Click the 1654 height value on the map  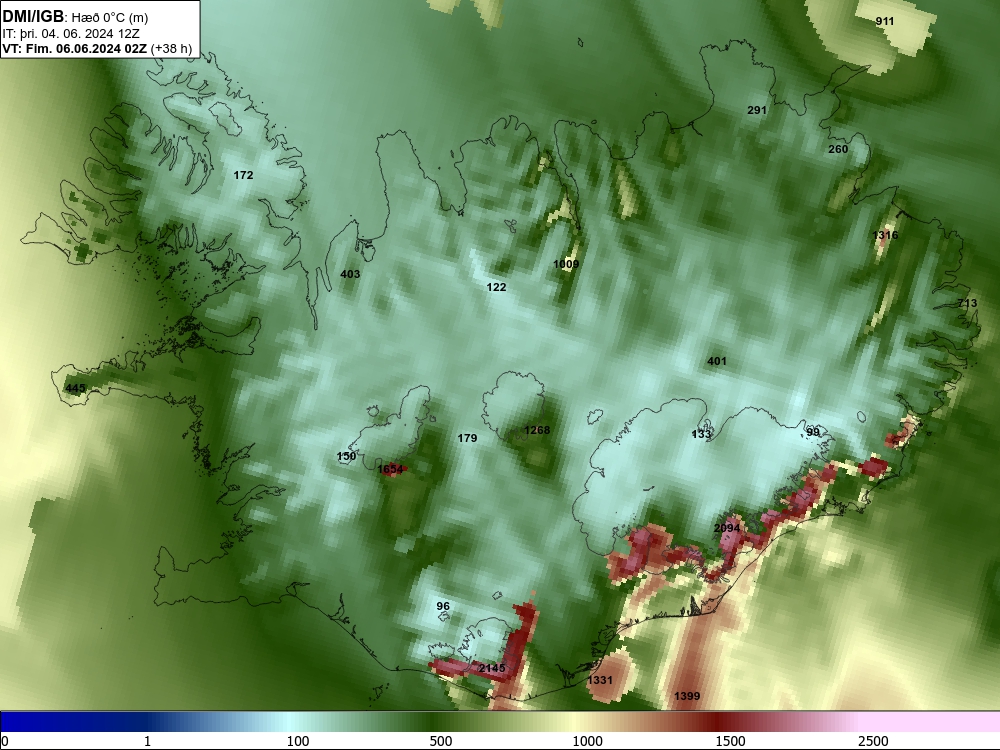(390, 470)
